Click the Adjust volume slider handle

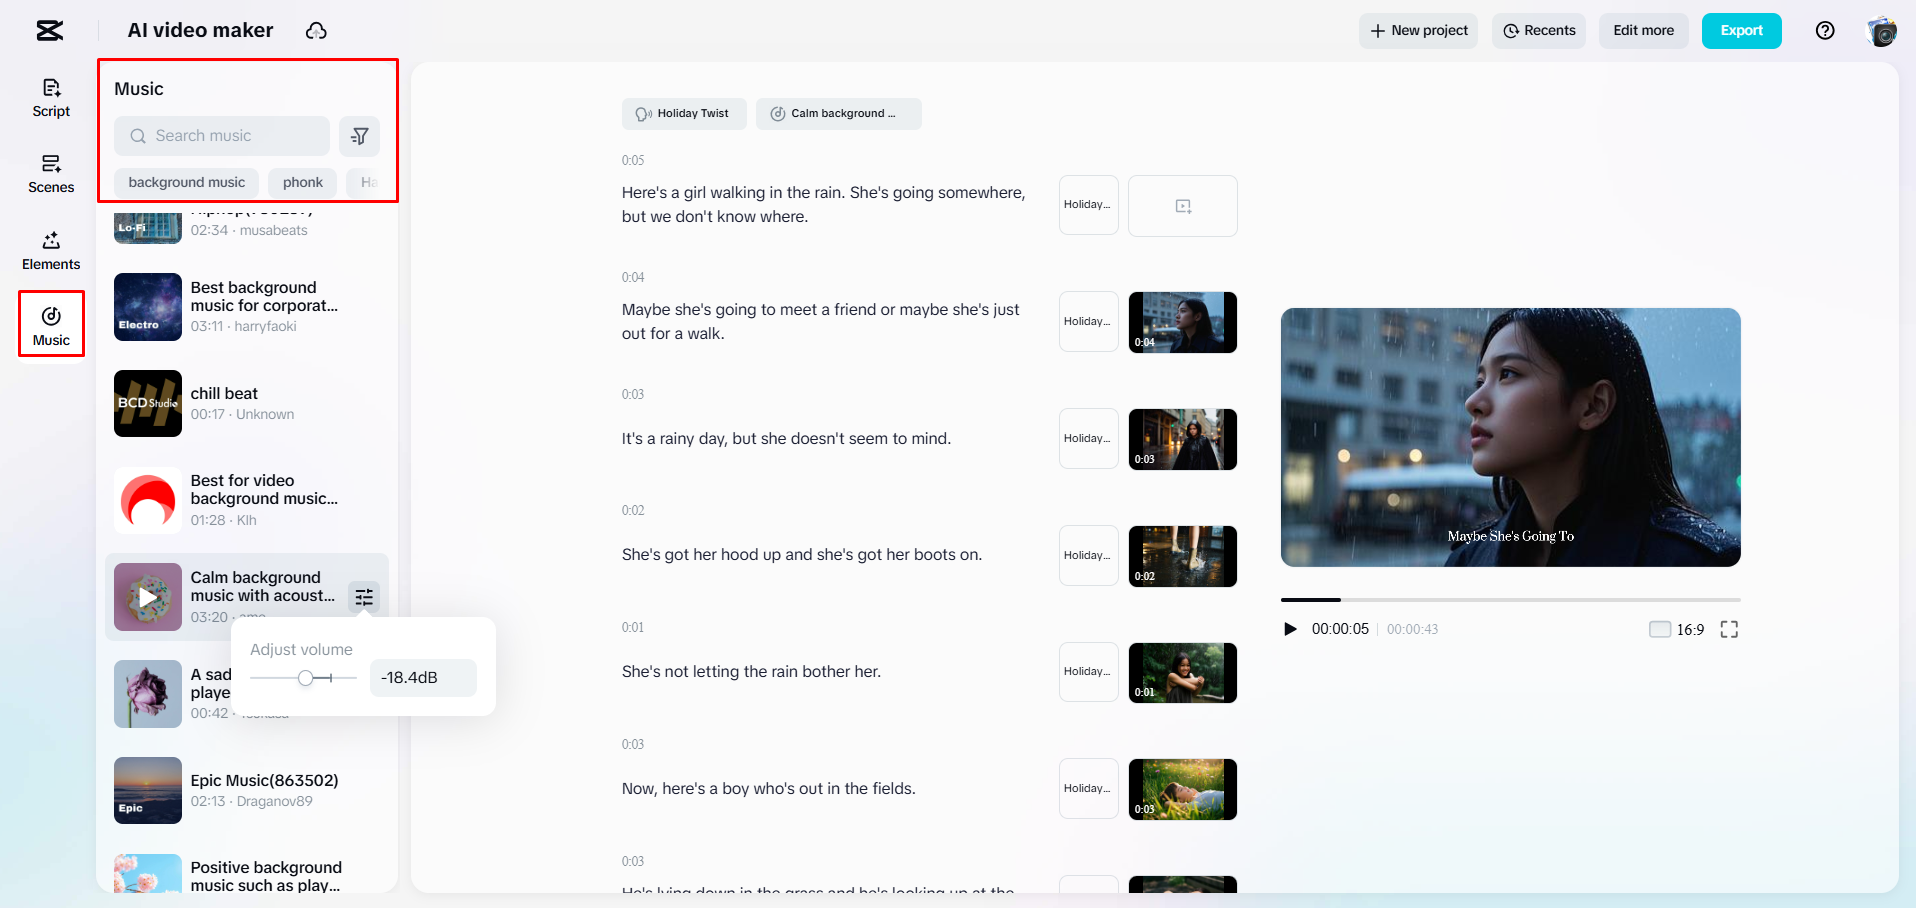pyautogui.click(x=306, y=678)
